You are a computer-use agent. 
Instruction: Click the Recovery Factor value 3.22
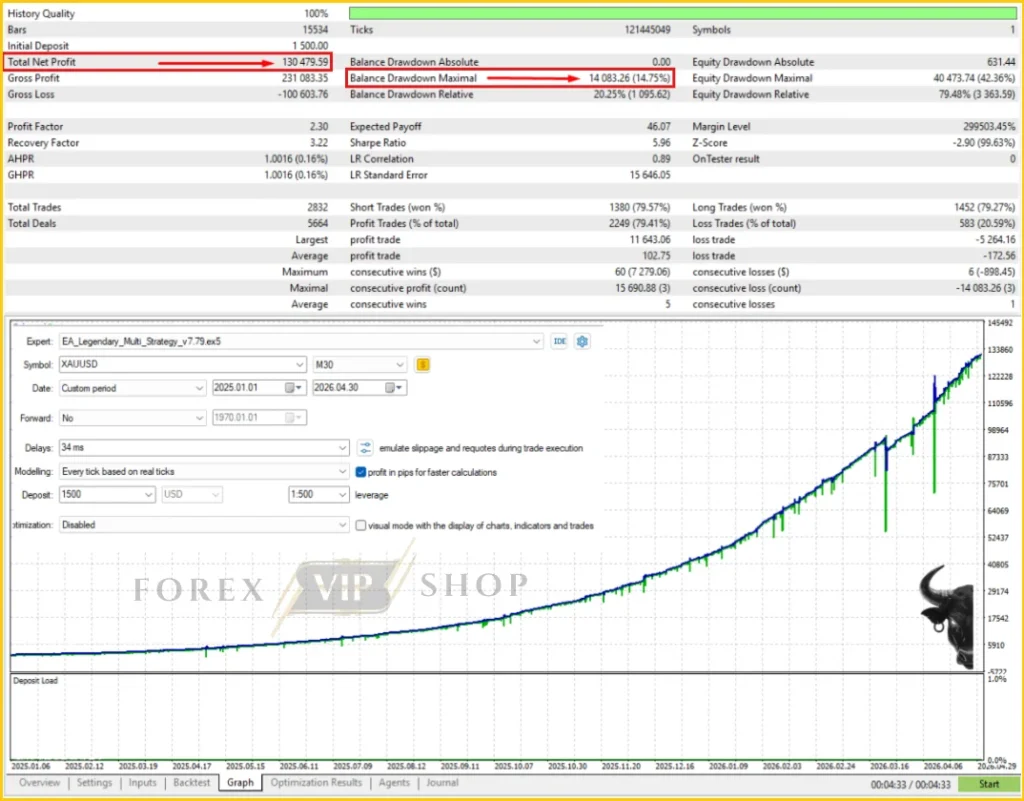click(319, 142)
